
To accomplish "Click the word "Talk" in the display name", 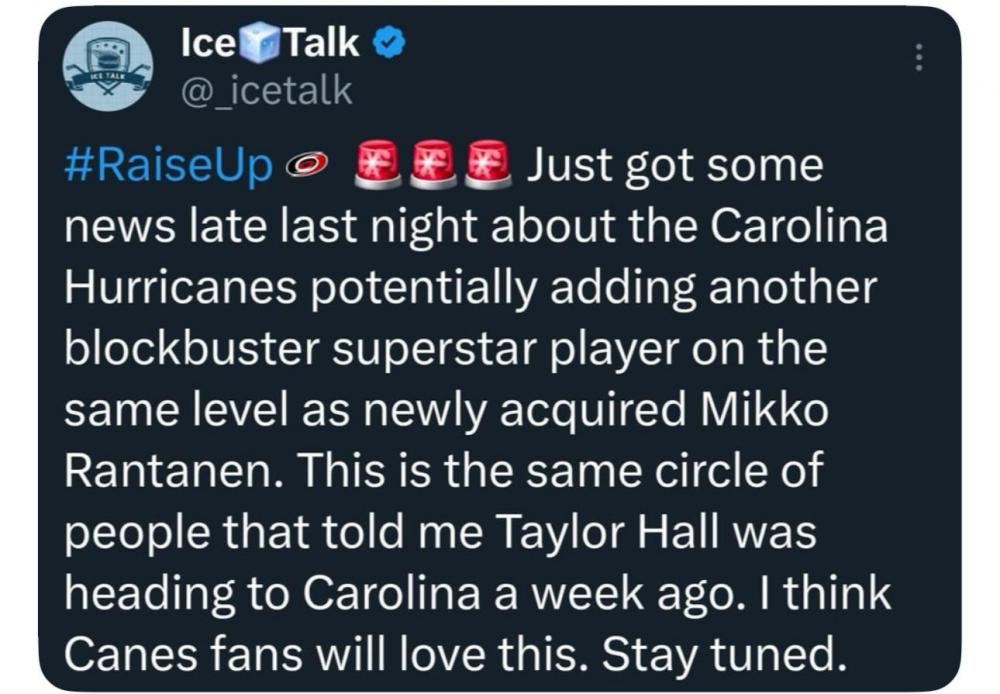I will pos(321,43).
